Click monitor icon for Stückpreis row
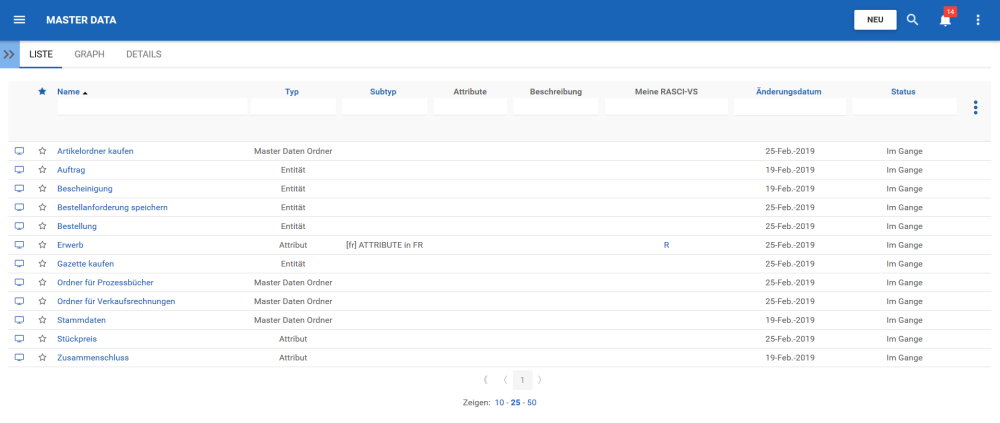 point(19,339)
